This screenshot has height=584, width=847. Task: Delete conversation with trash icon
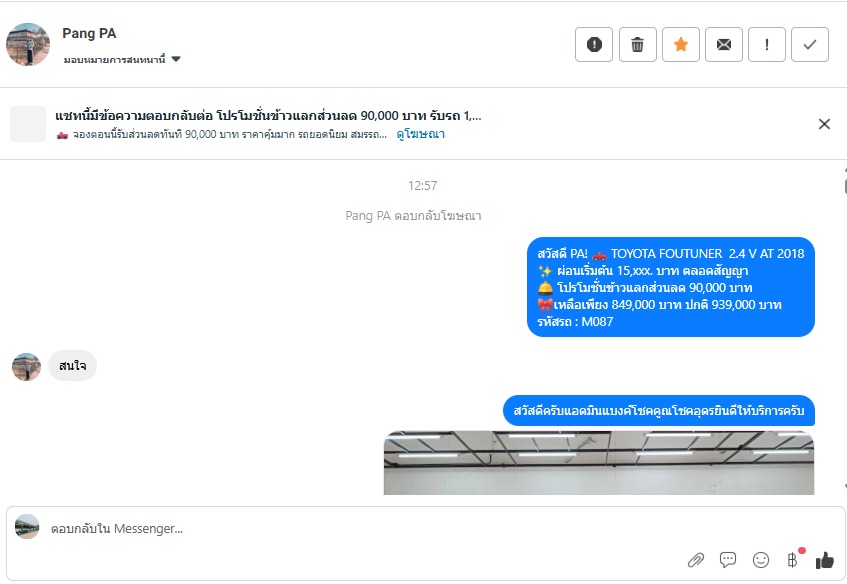pyautogui.click(x=637, y=44)
